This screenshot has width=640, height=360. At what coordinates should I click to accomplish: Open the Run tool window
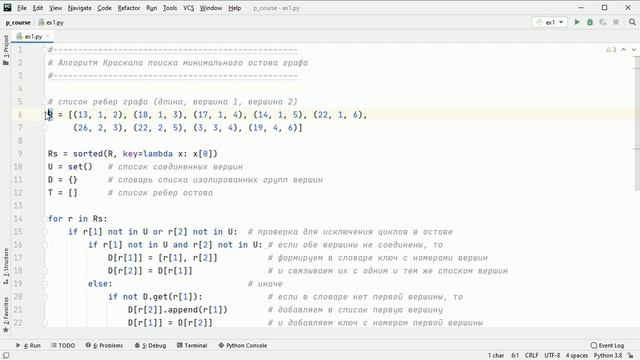(x=28, y=345)
